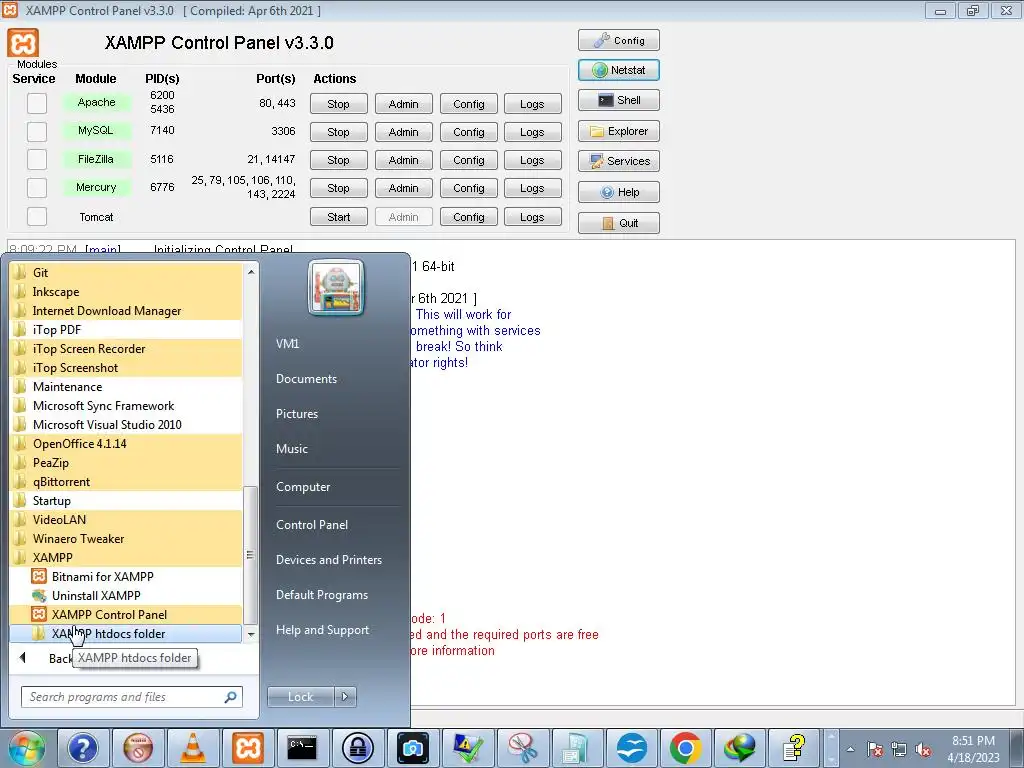Open FileZilla Config

coord(469,160)
